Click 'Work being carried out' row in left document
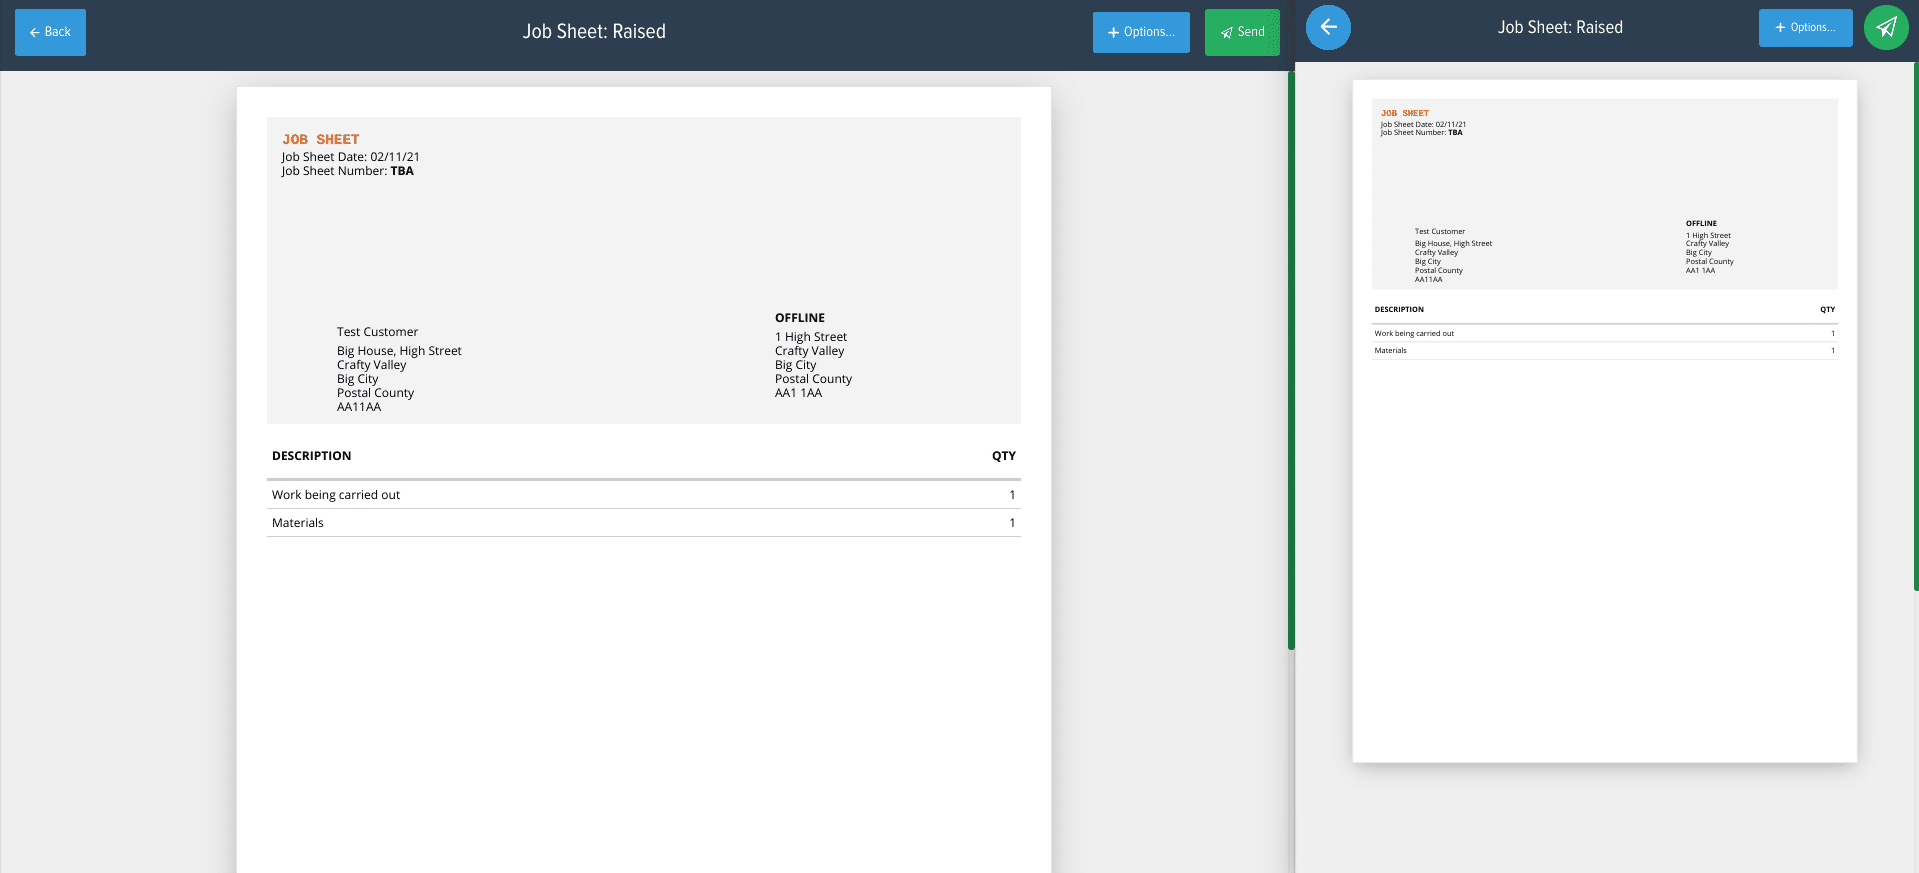Image resolution: width=1919 pixels, height=873 pixels. (x=644, y=495)
